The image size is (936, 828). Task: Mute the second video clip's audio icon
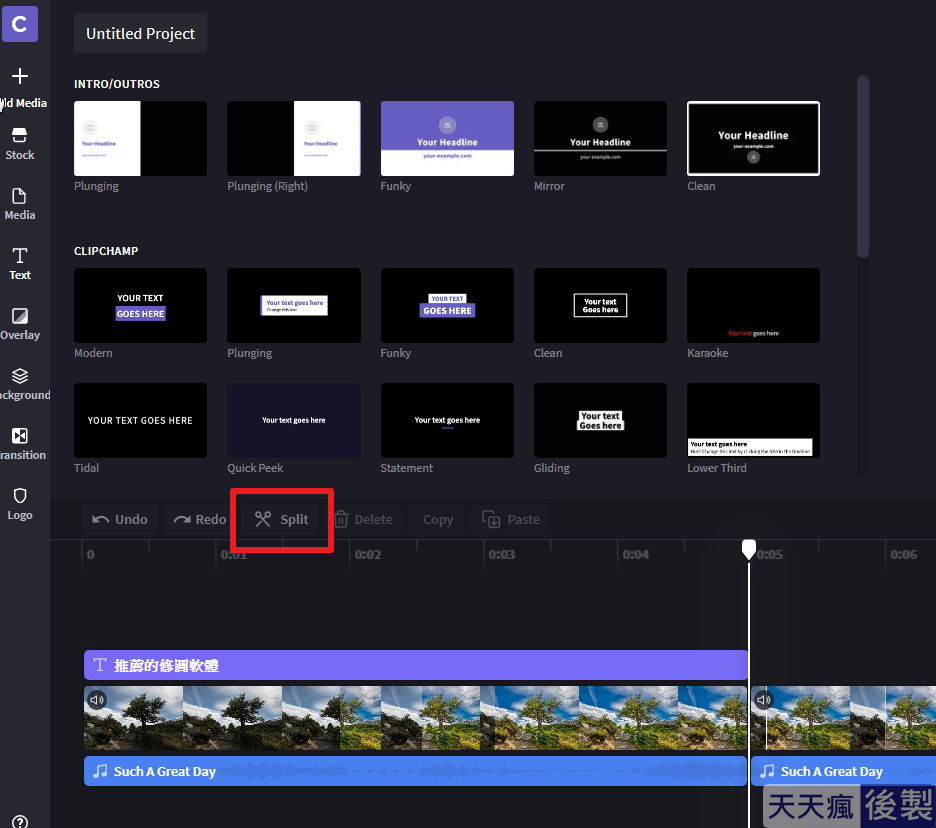763,699
